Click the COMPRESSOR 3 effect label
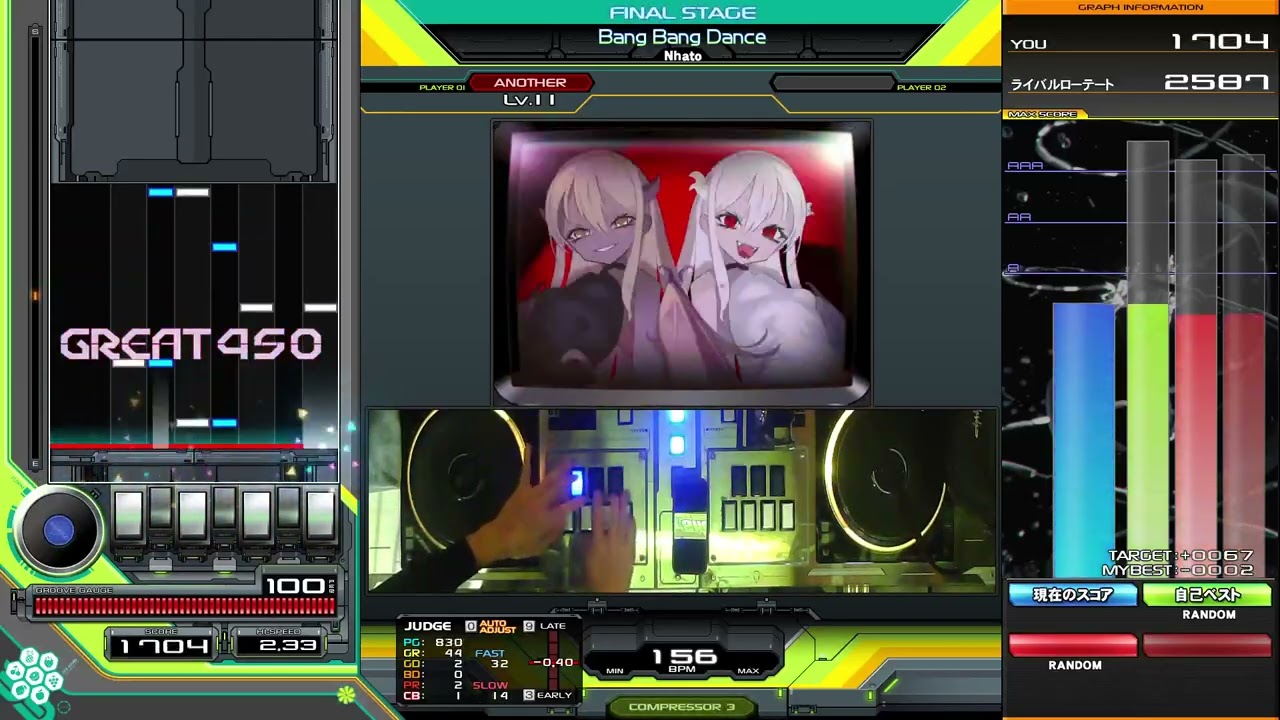 coord(682,707)
